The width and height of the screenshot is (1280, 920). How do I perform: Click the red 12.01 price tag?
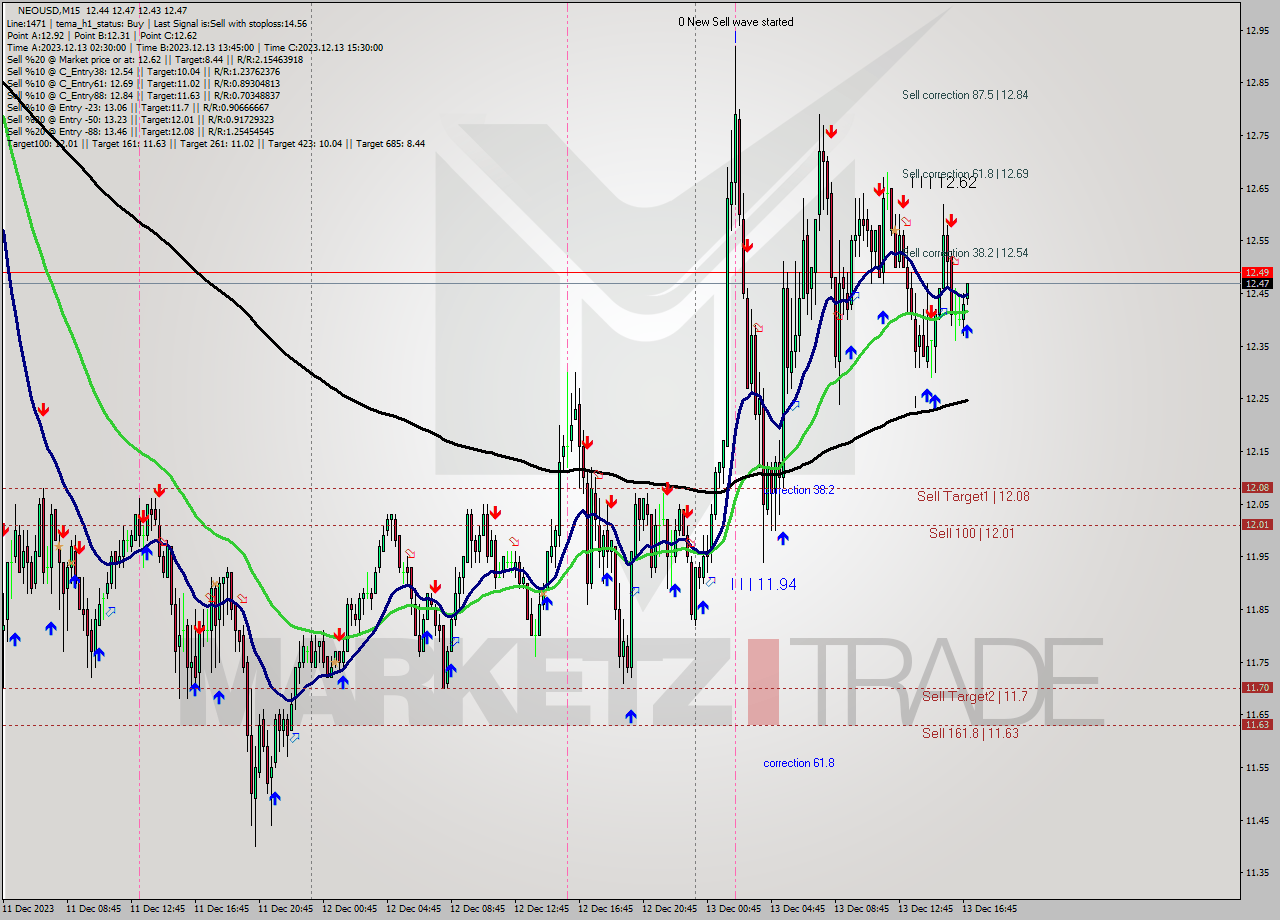1257,524
